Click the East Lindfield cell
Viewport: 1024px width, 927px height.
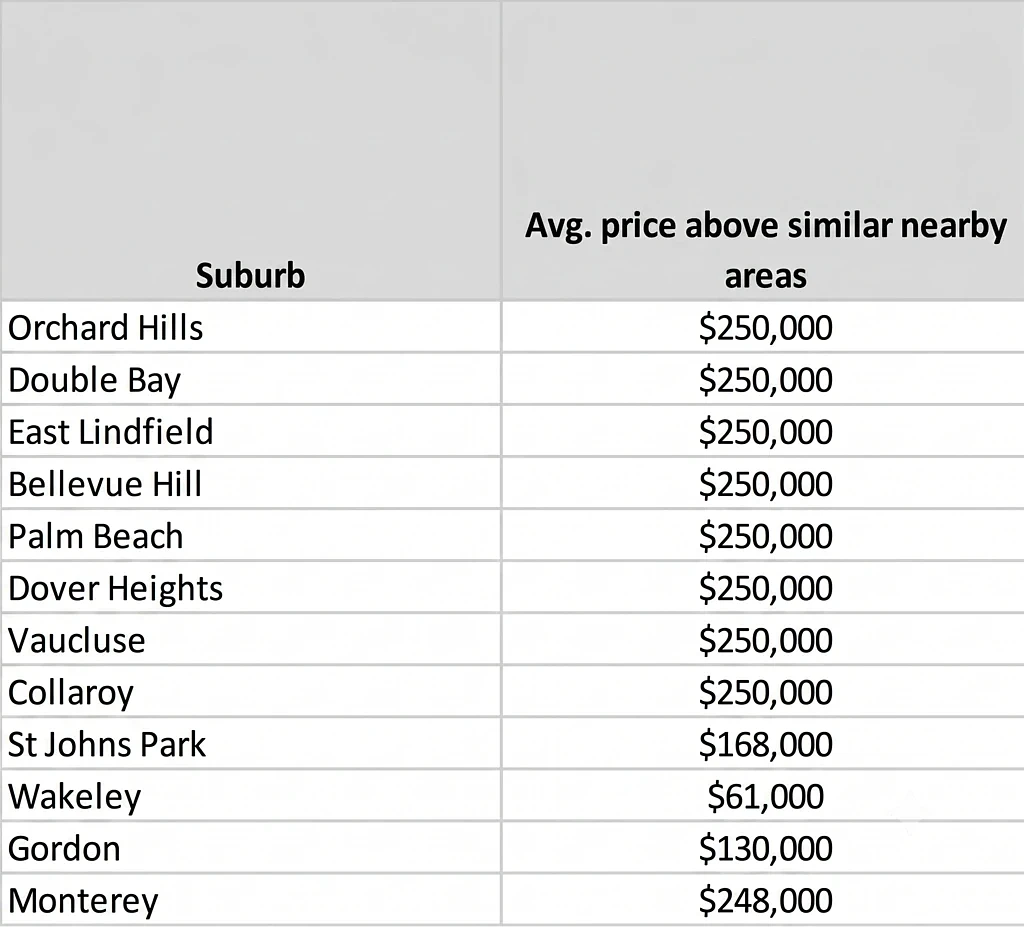pos(251,431)
